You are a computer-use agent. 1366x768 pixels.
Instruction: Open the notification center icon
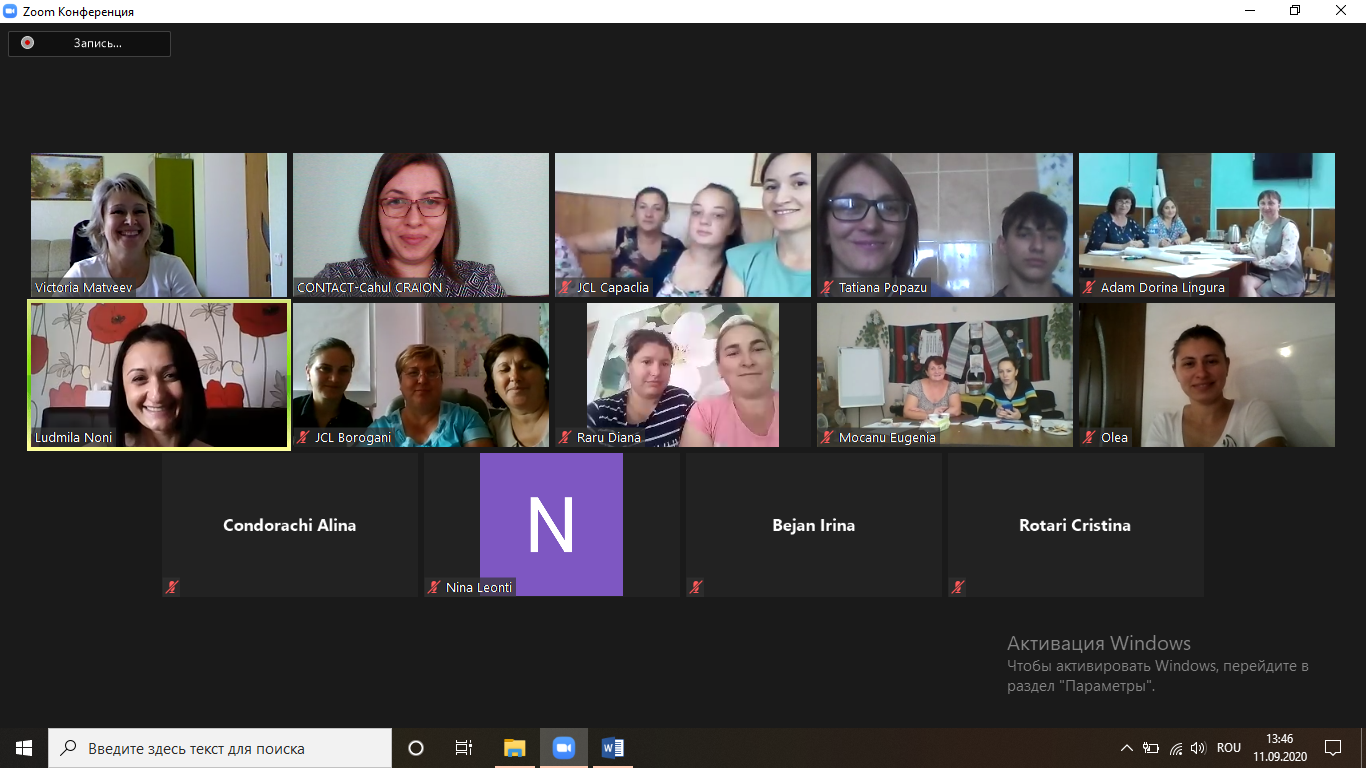pyautogui.click(x=1332, y=748)
